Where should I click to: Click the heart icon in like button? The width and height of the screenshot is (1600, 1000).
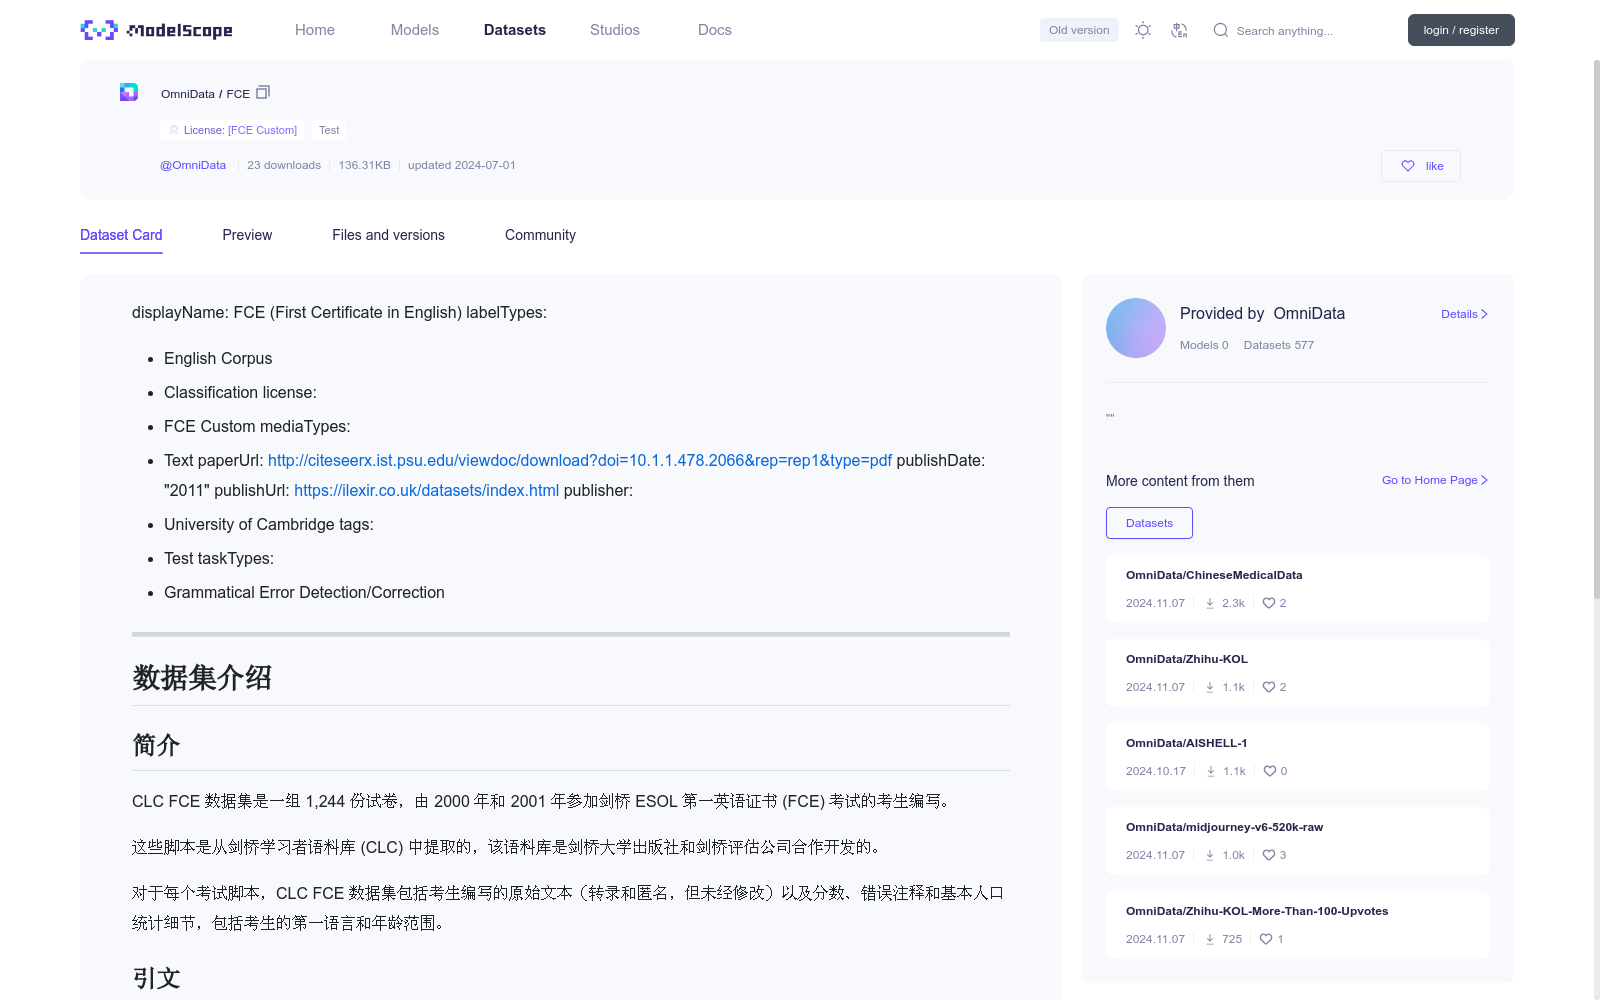click(1408, 166)
